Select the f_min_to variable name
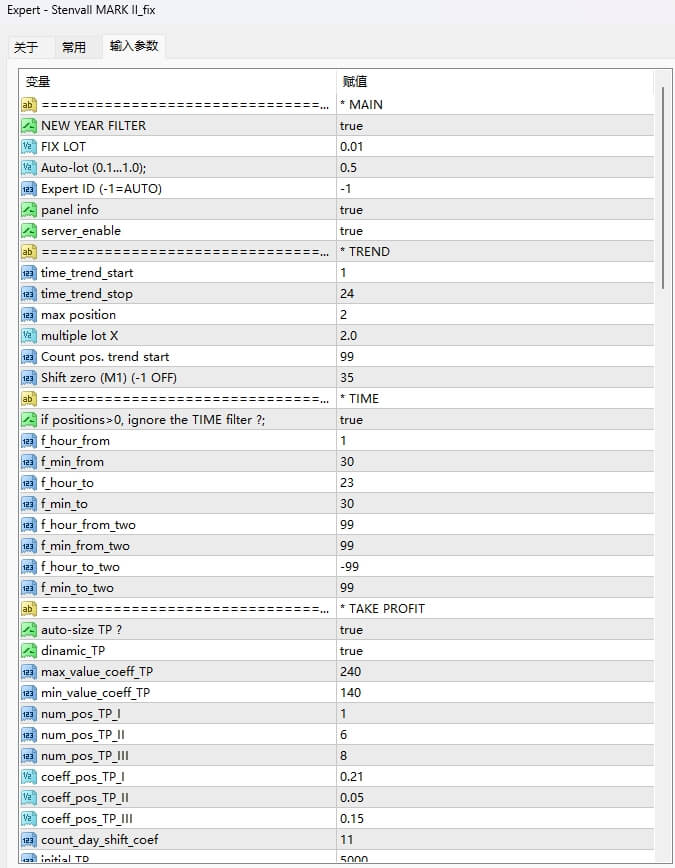 (64, 504)
